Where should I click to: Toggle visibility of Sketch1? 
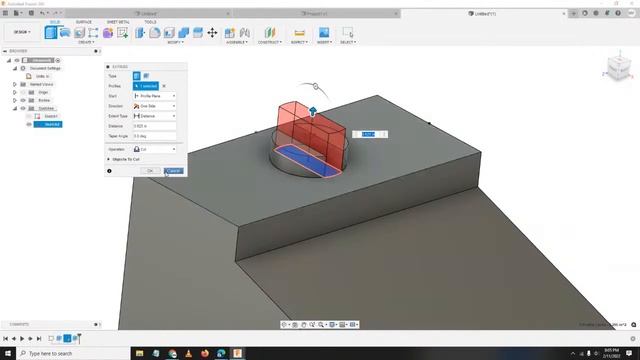29,116
